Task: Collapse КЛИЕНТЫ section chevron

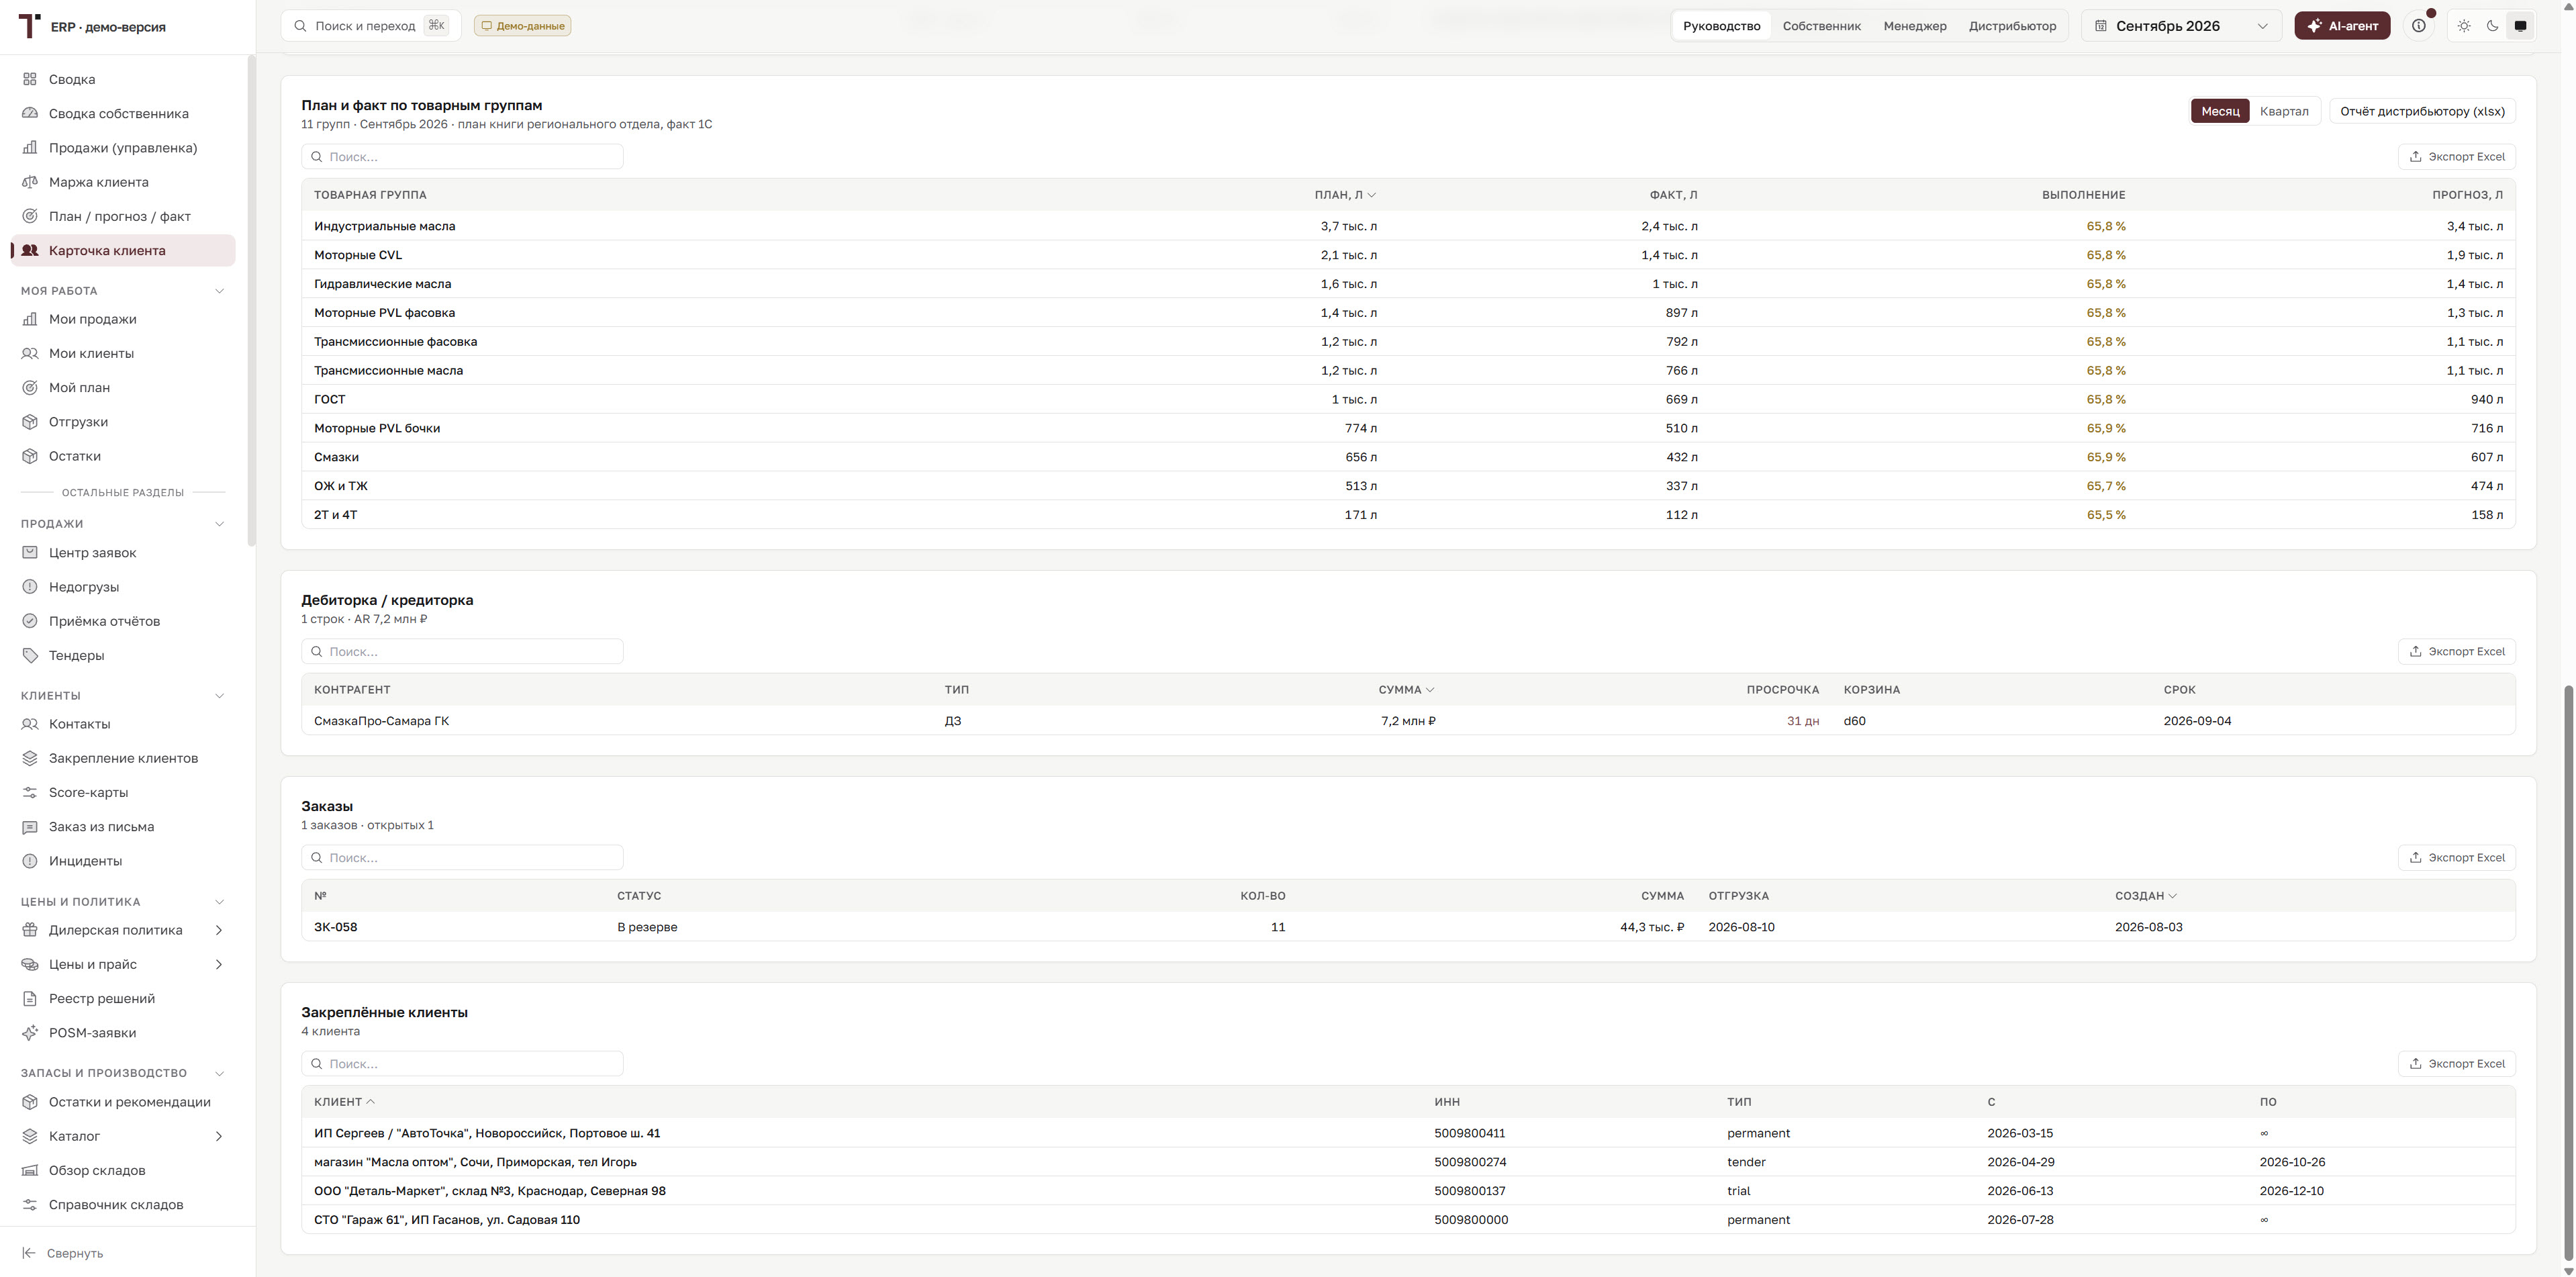Action: [220, 696]
